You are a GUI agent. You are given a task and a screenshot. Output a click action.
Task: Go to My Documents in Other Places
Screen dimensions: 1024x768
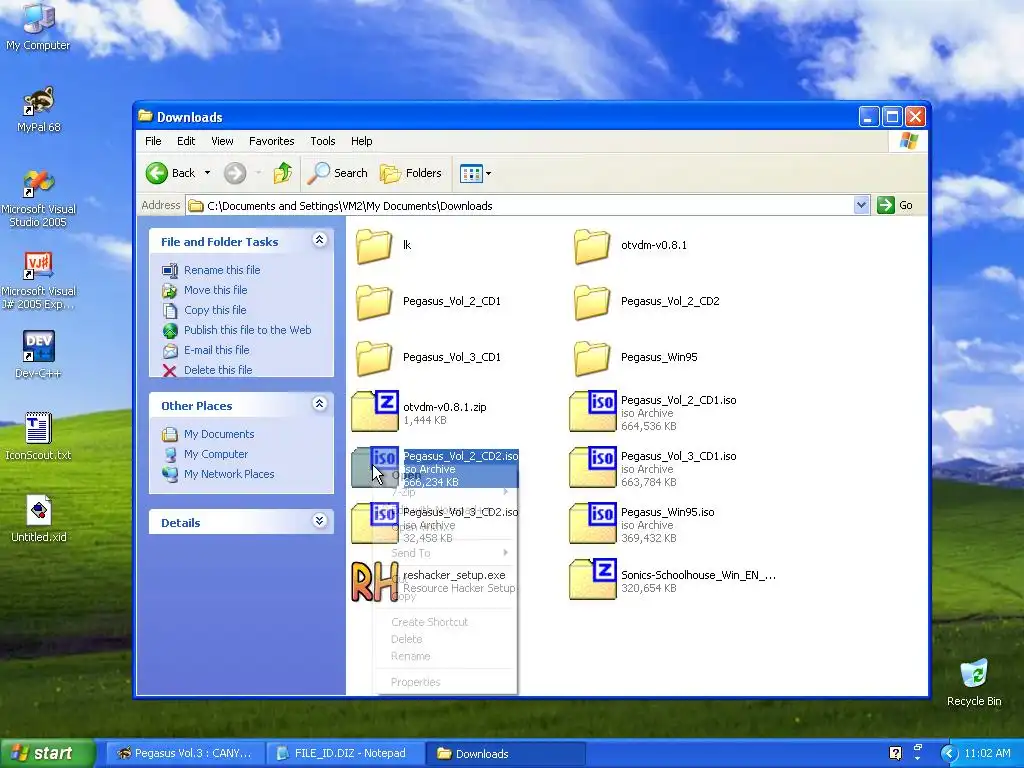[219, 434]
